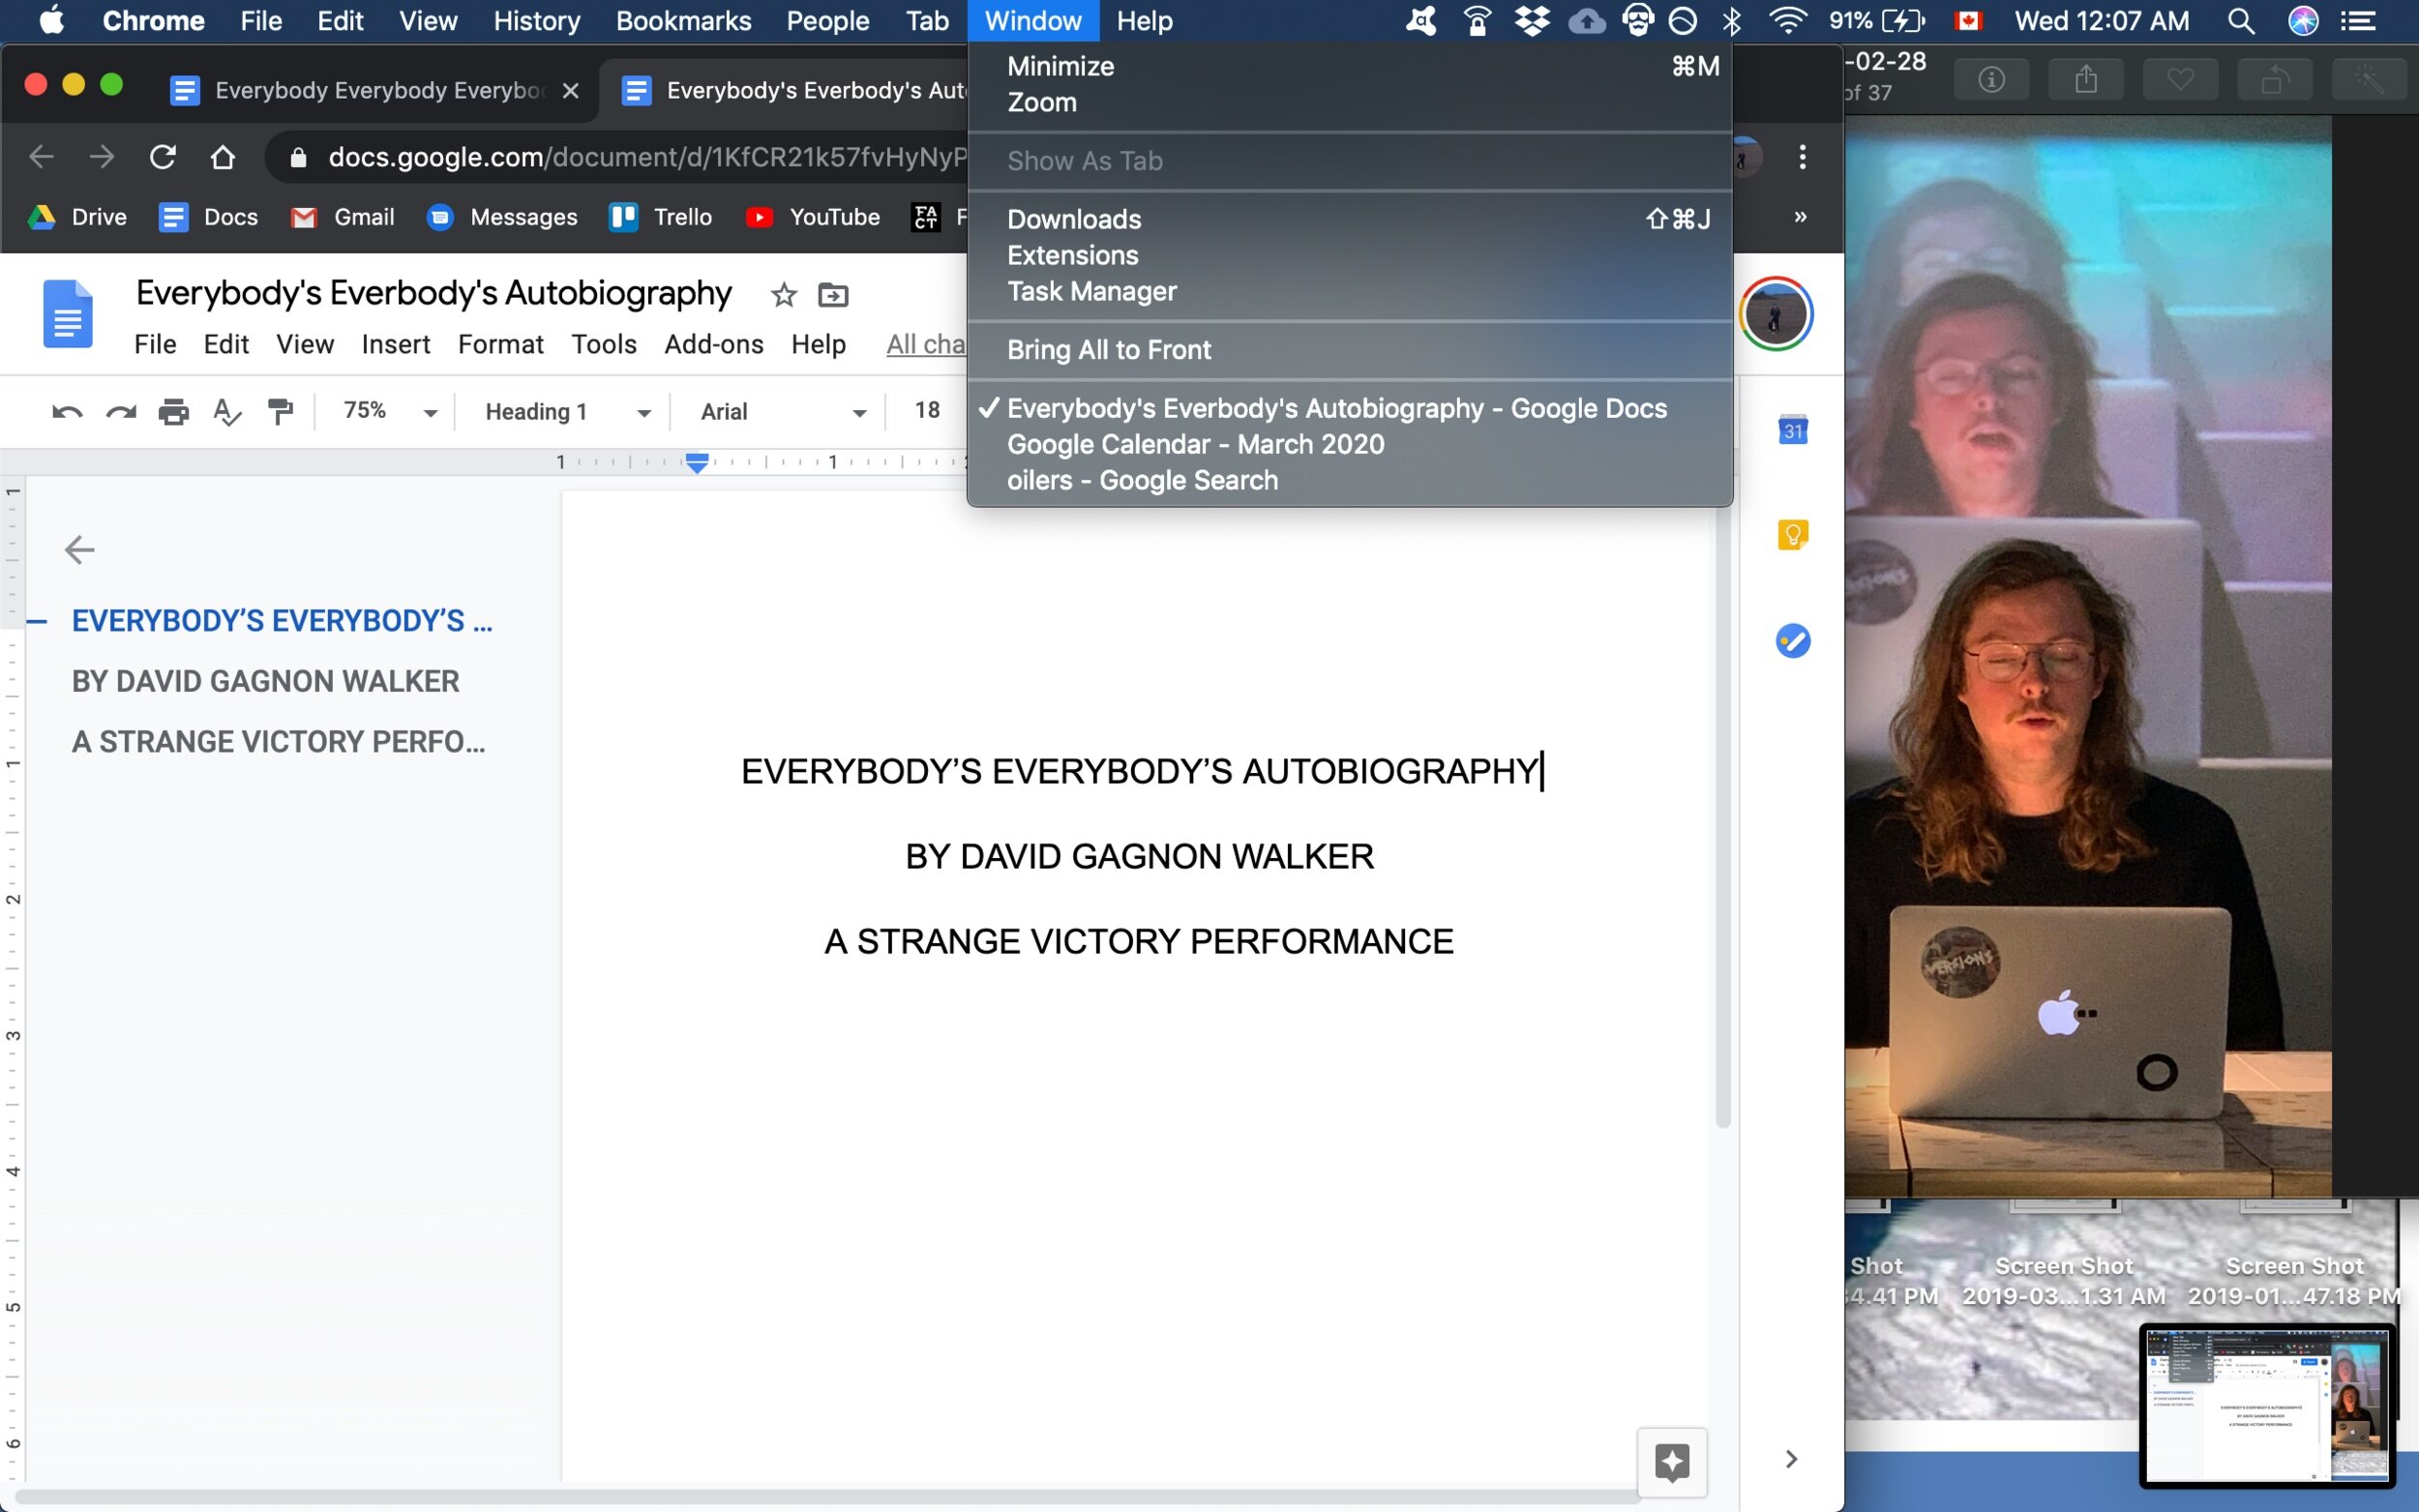Open the Drive bookmark
This screenshot has height=1512, width=2419.
coord(77,217)
